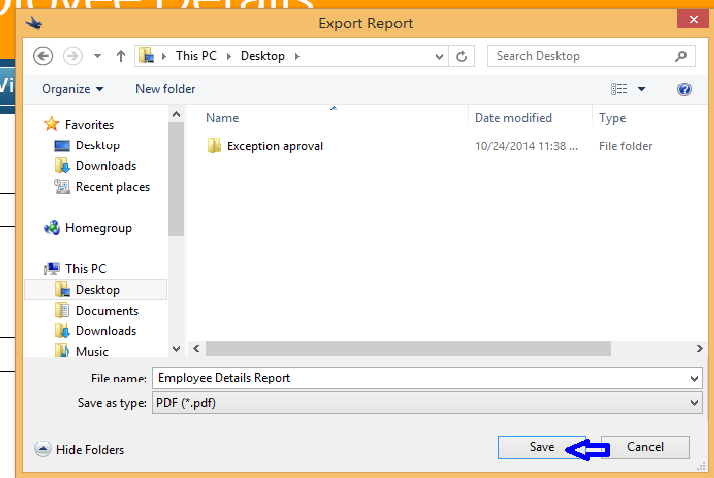Click the search magnifier icon
Viewport: 714px width, 478px height.
click(681, 56)
